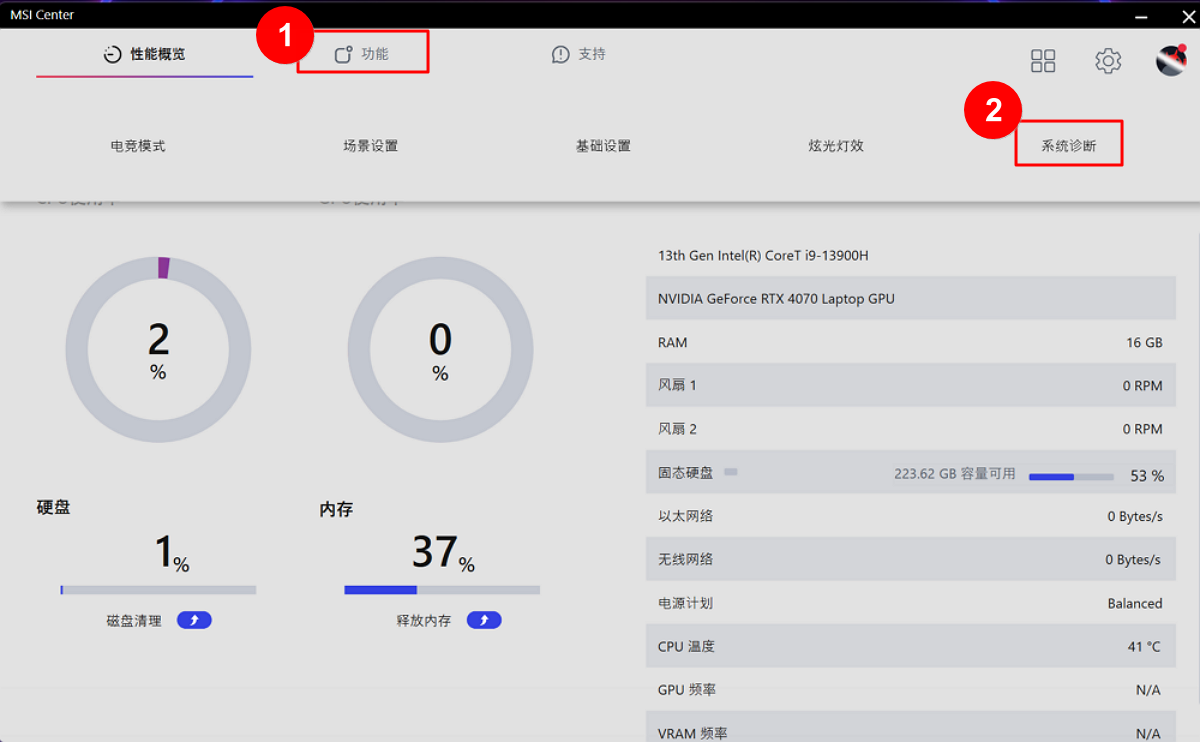Viewport: 1200px width, 742px height.
Task: Click the 释放内存 free memory arrow icon
Action: (x=484, y=620)
